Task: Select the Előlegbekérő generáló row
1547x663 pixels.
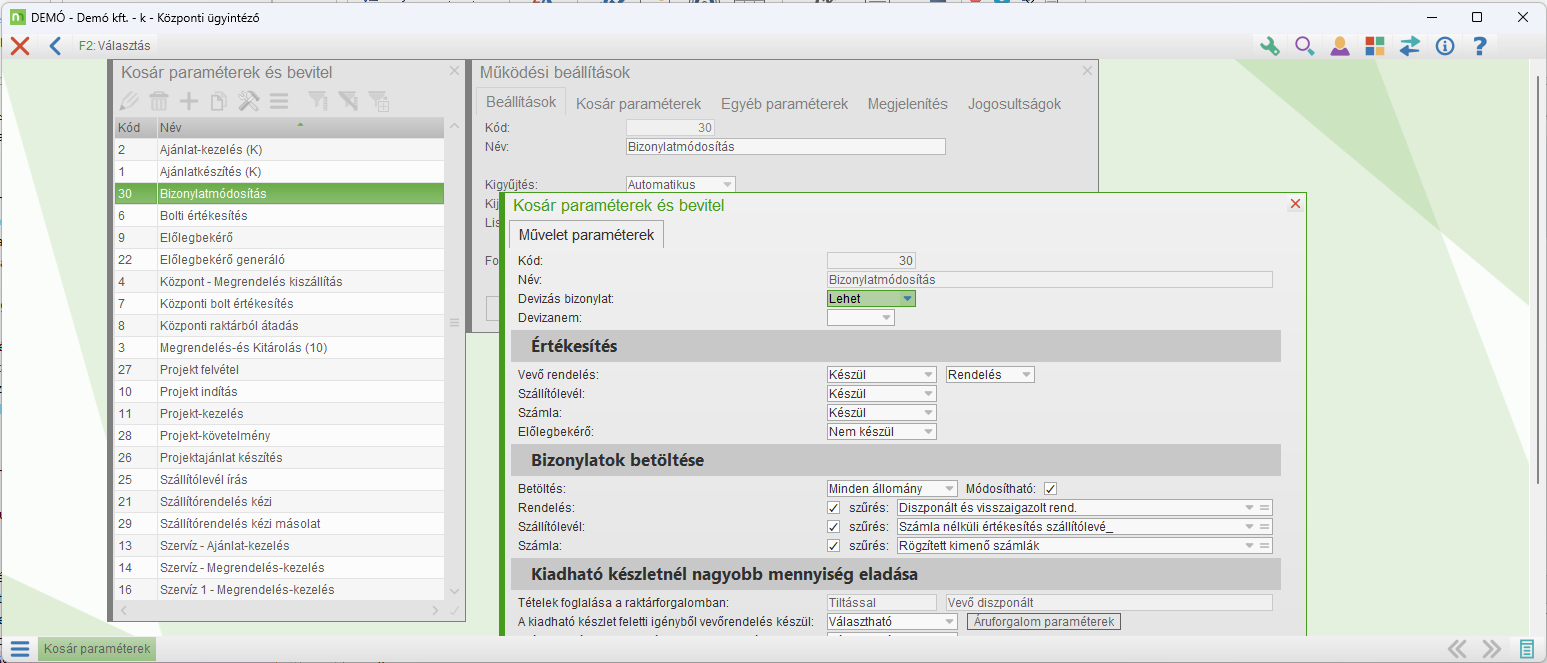Action: click(x=279, y=259)
